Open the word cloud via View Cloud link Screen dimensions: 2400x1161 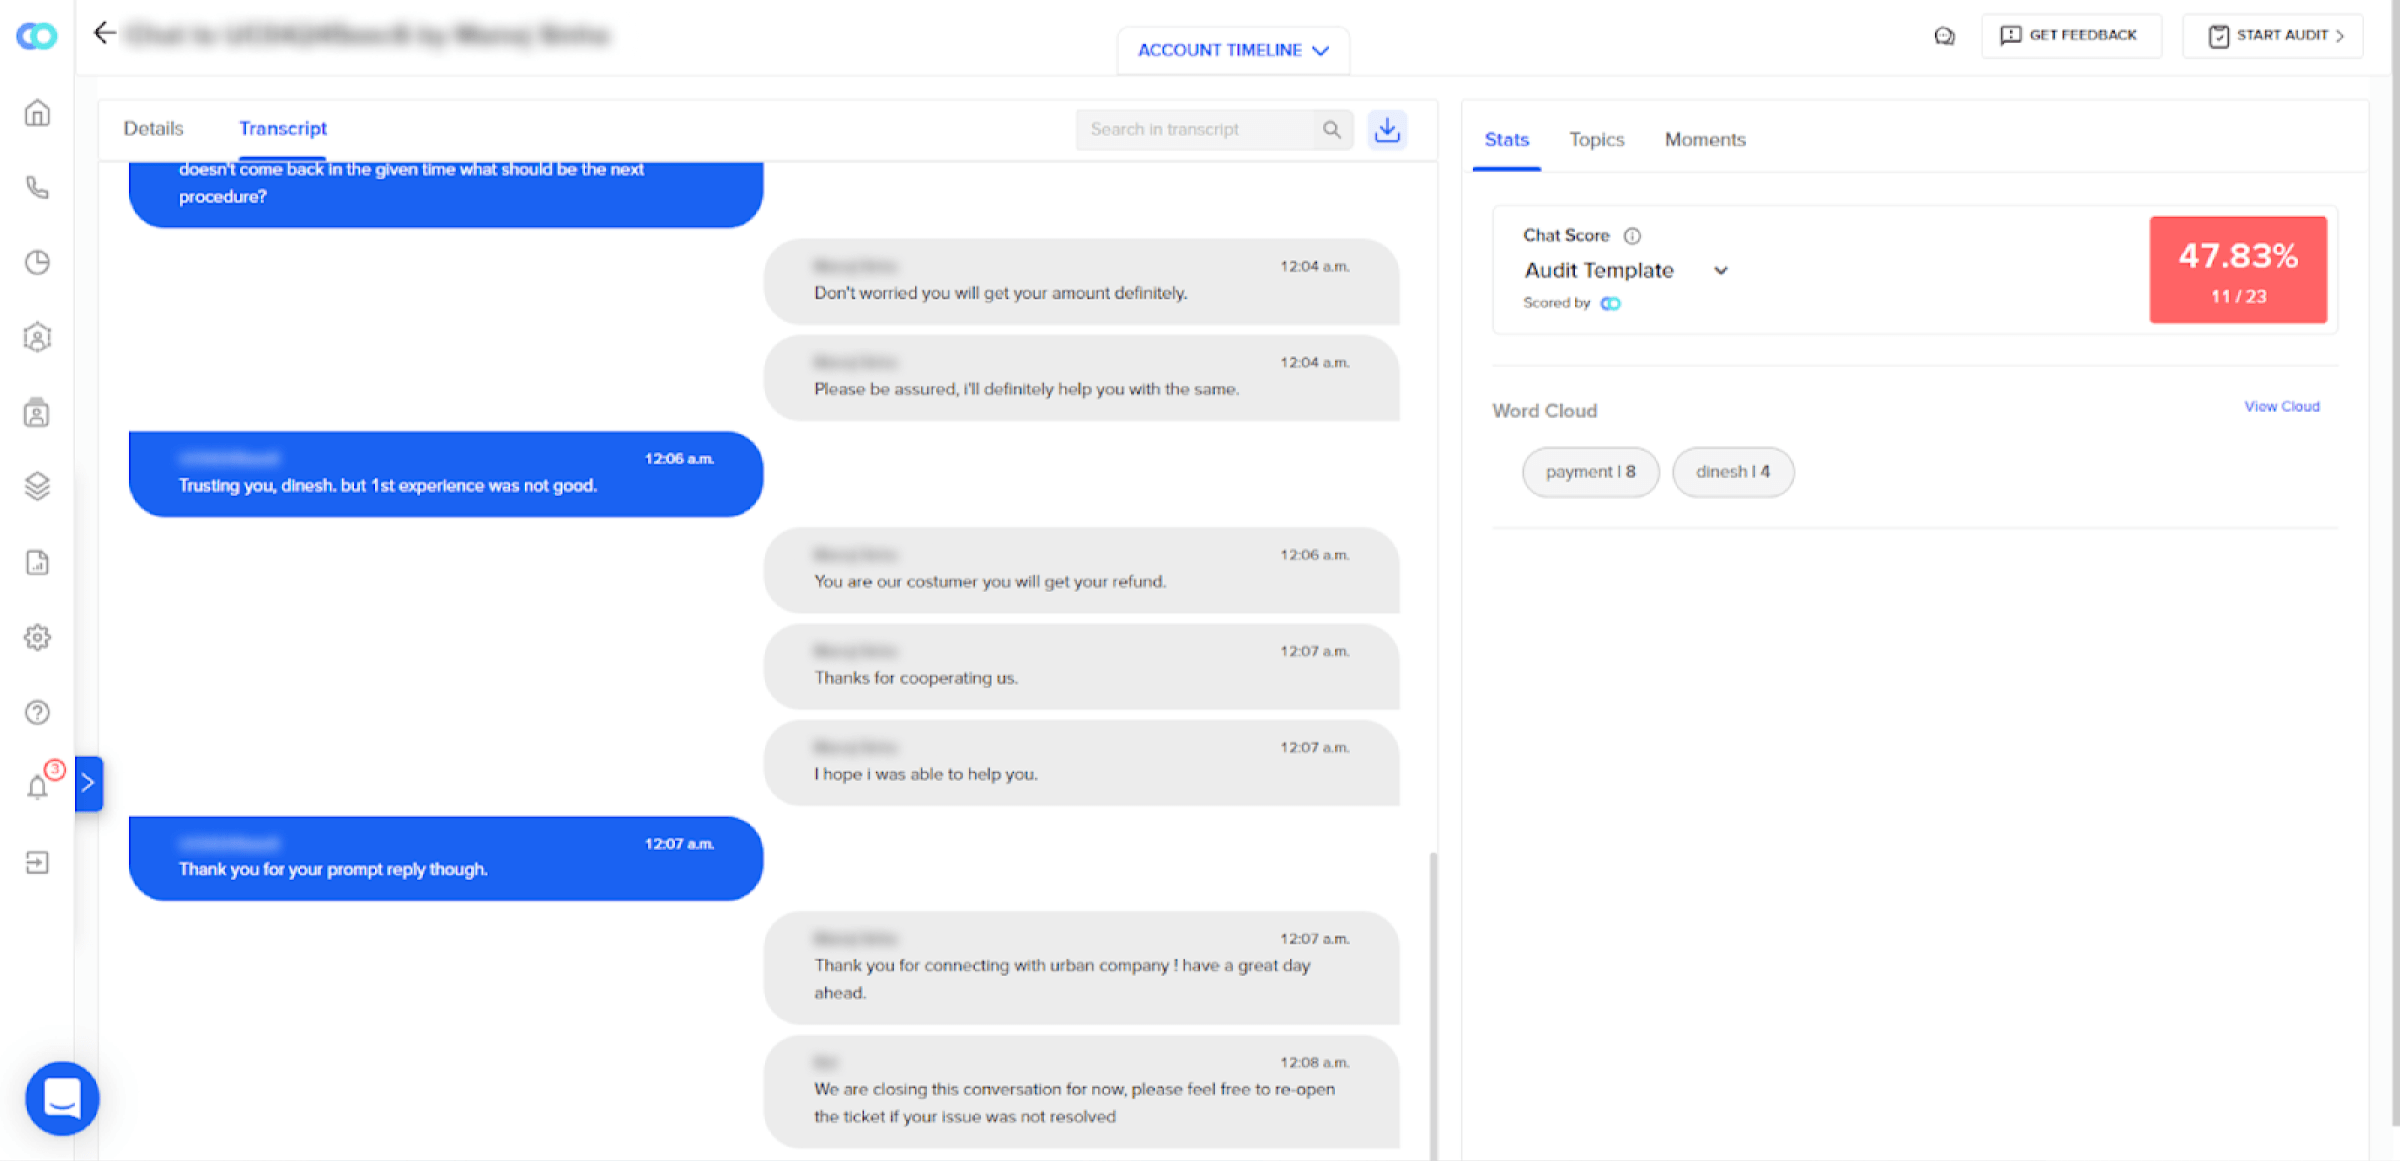(2282, 406)
